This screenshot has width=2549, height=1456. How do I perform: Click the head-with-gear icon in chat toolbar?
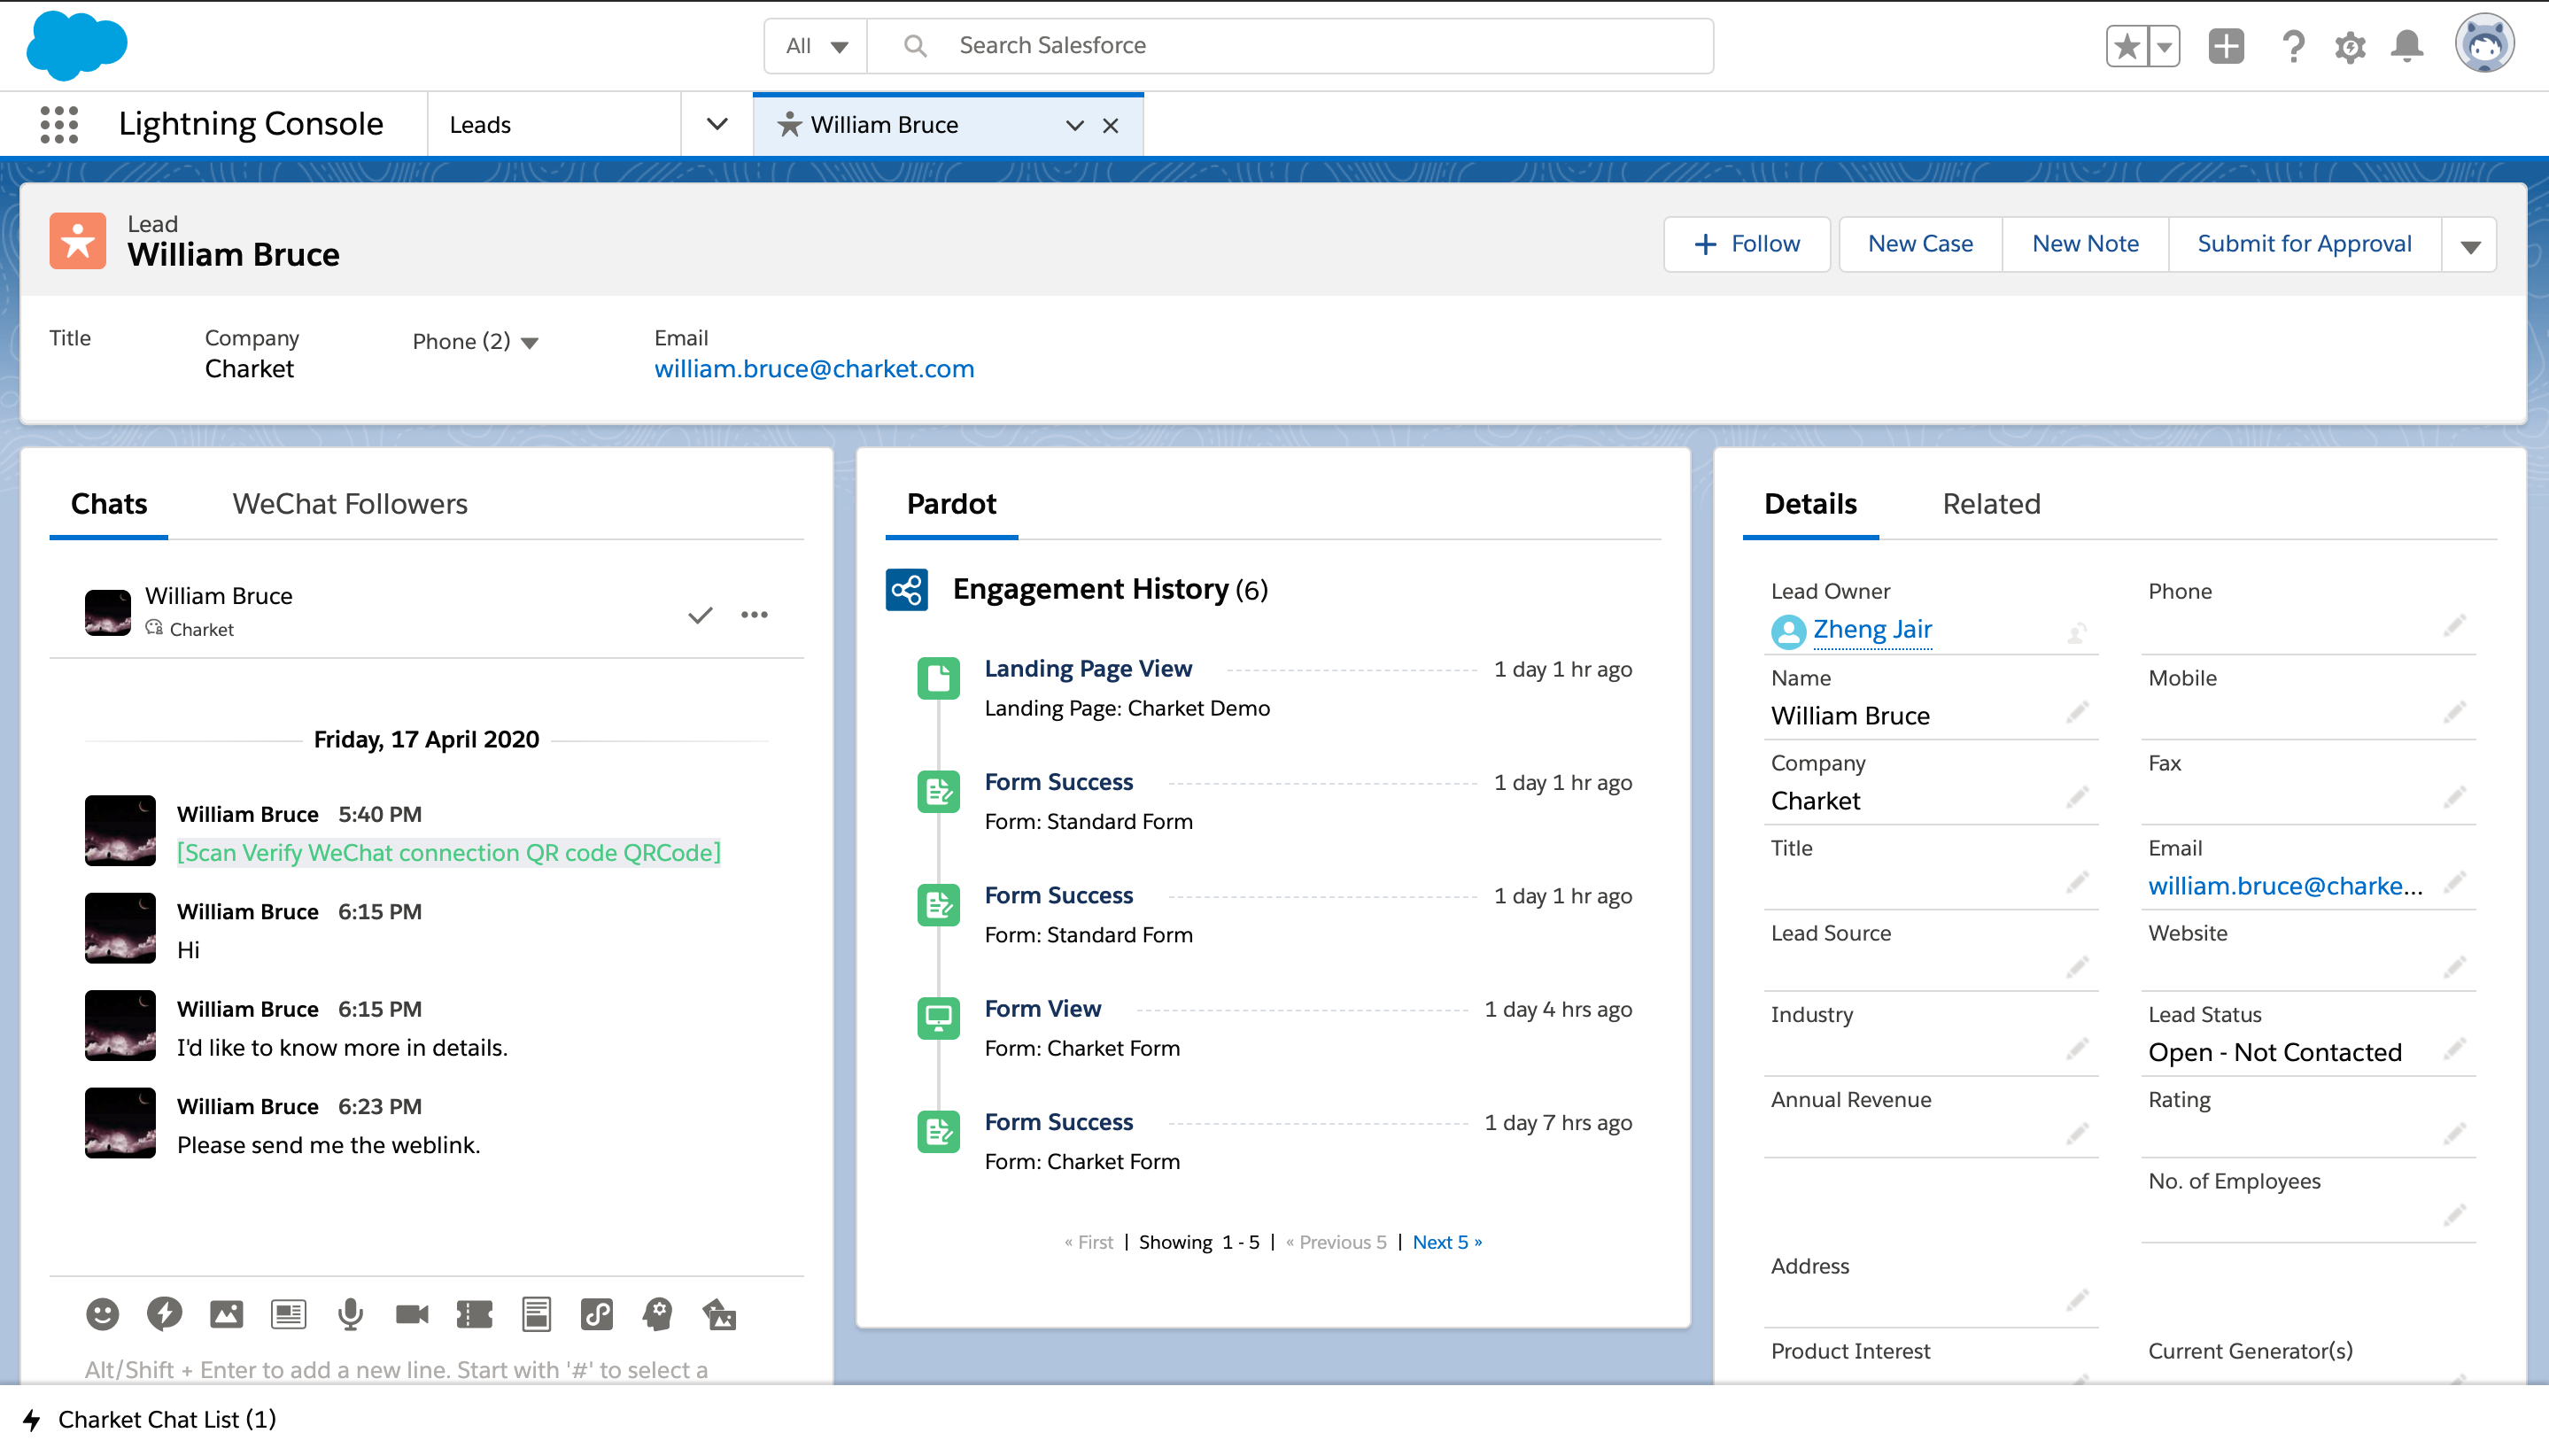pos(658,1314)
